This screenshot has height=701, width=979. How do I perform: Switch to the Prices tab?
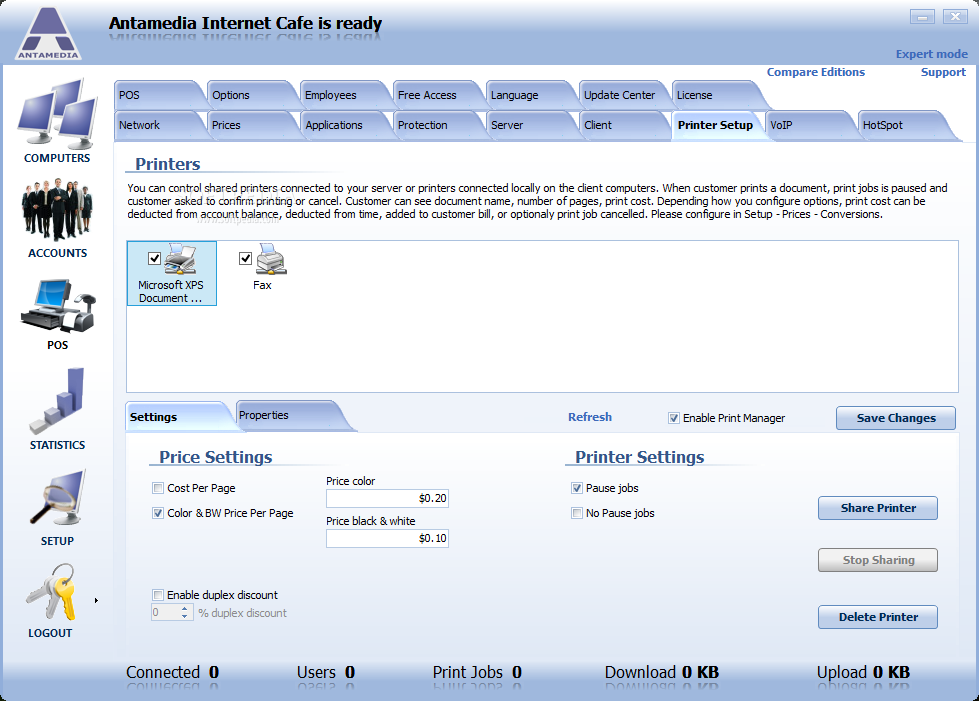tap(250, 125)
